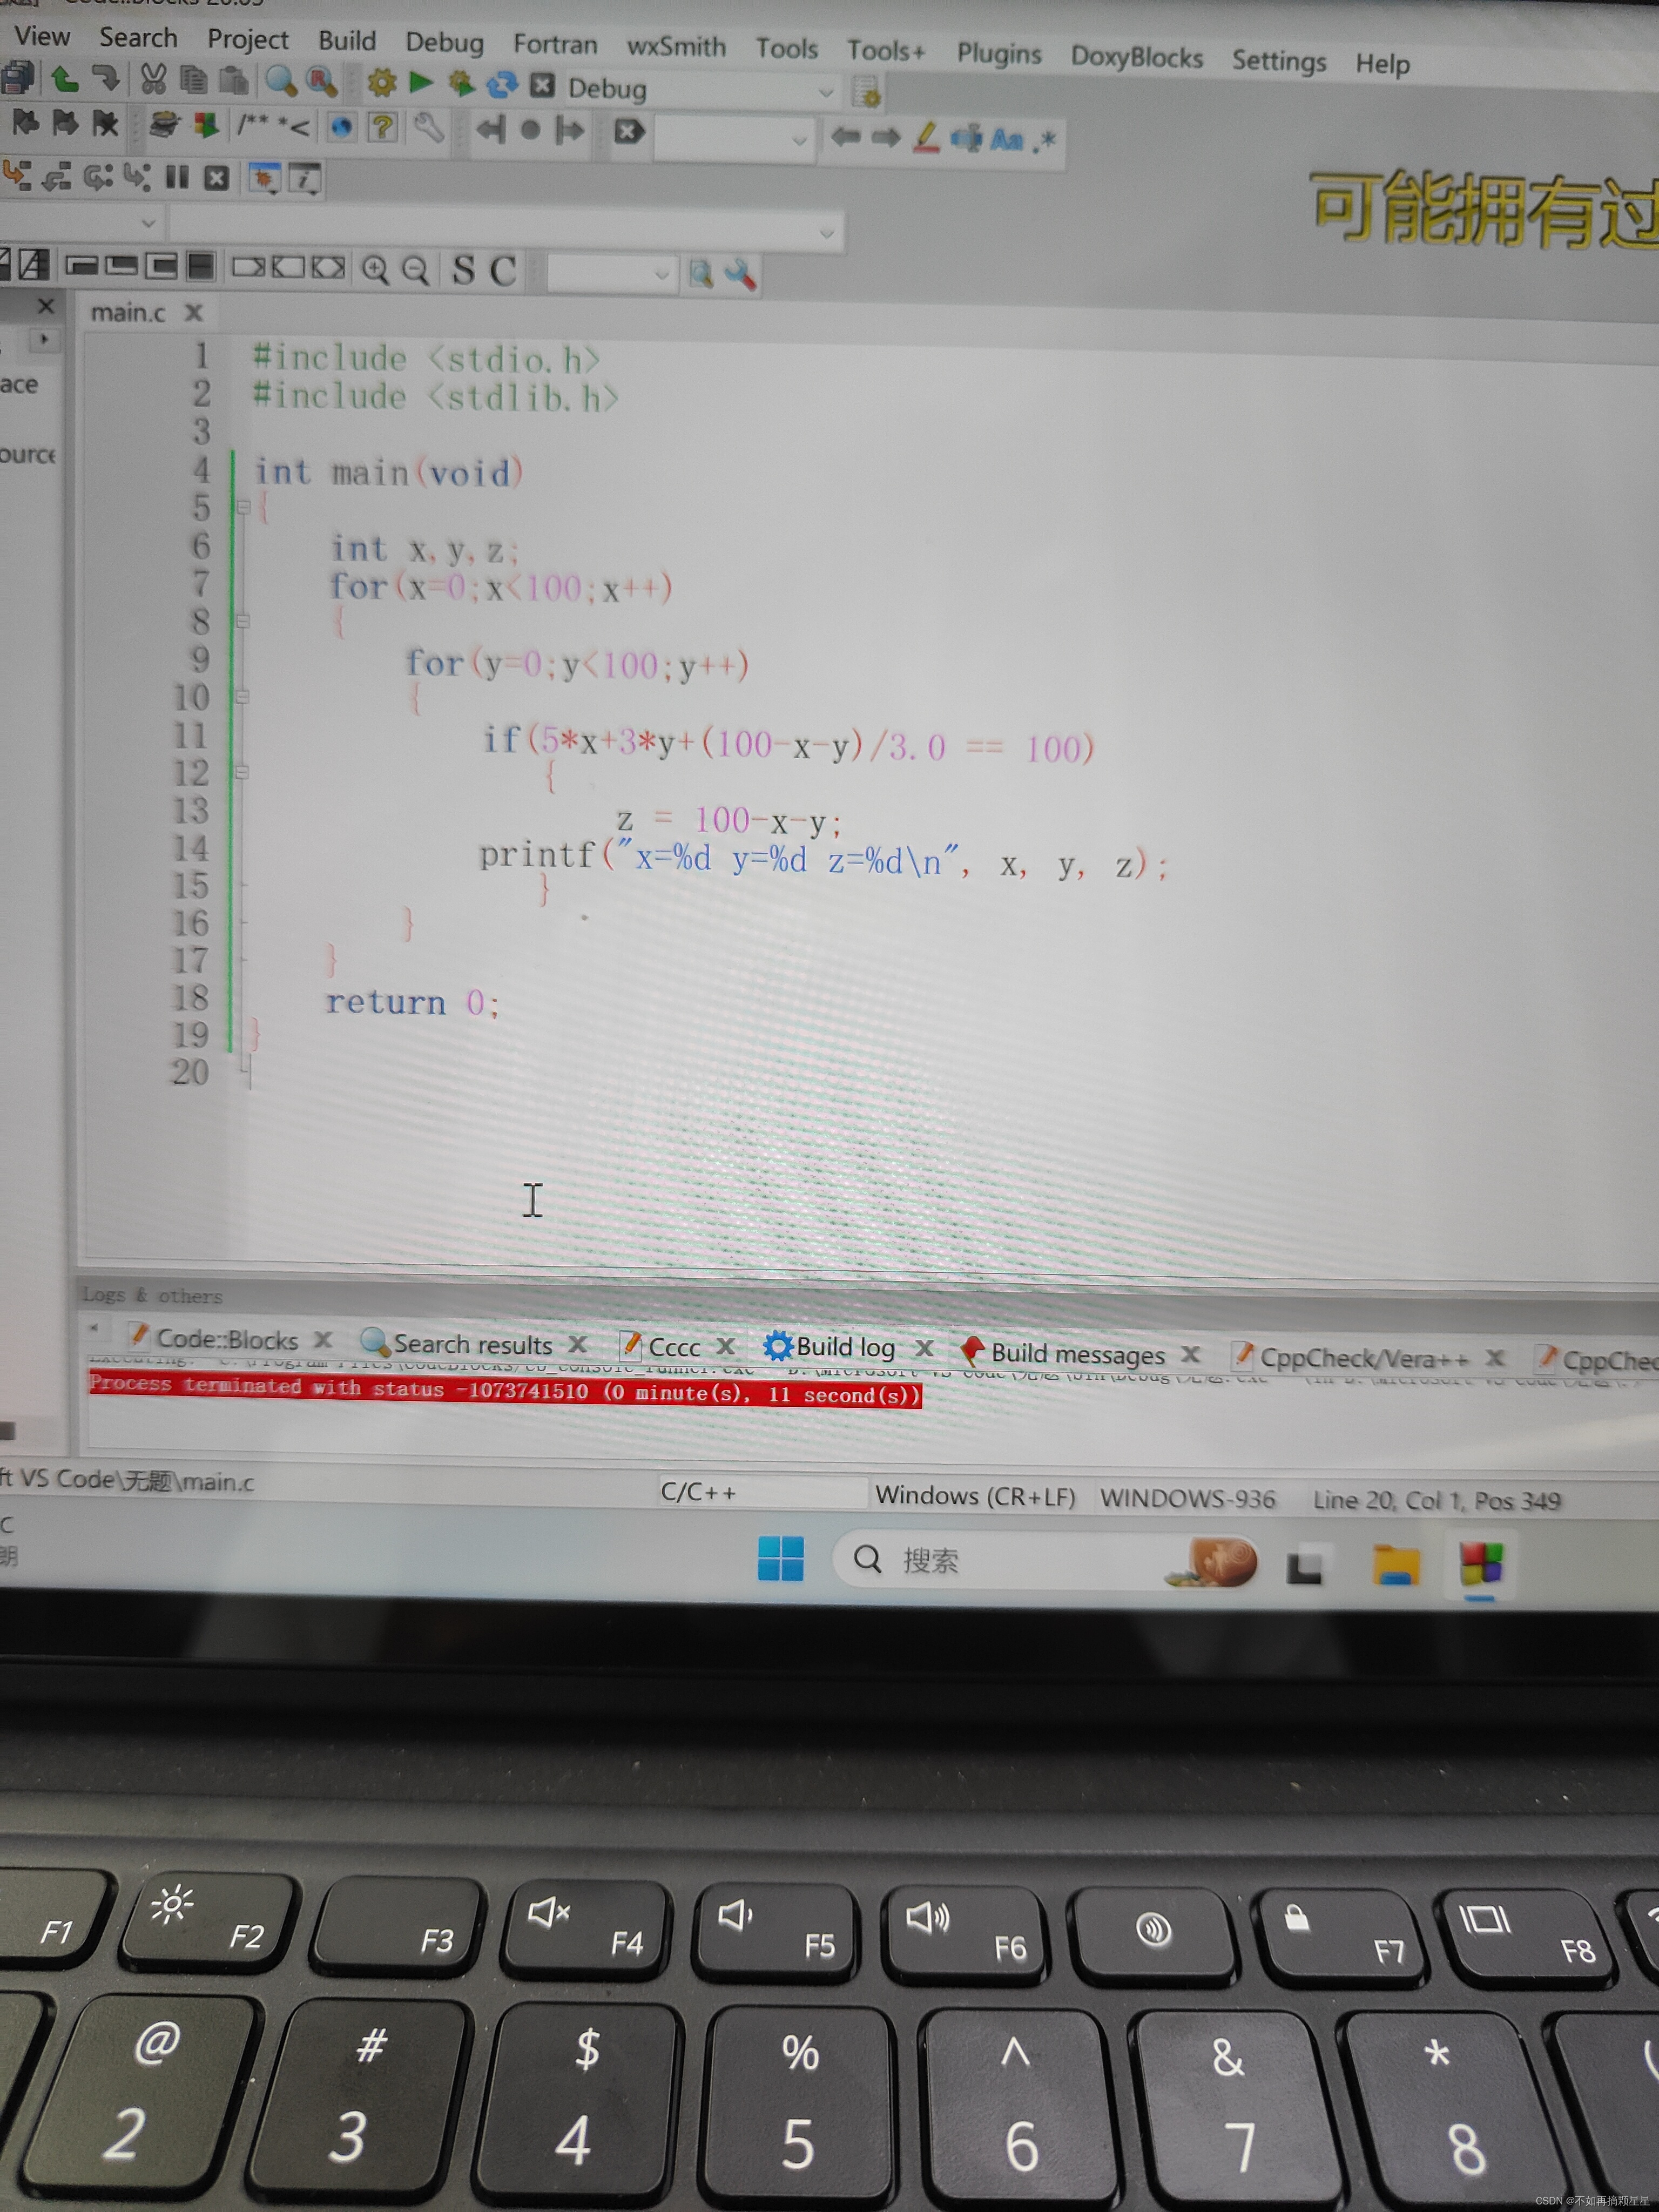Click the highlight marker pen icon

(x=927, y=137)
